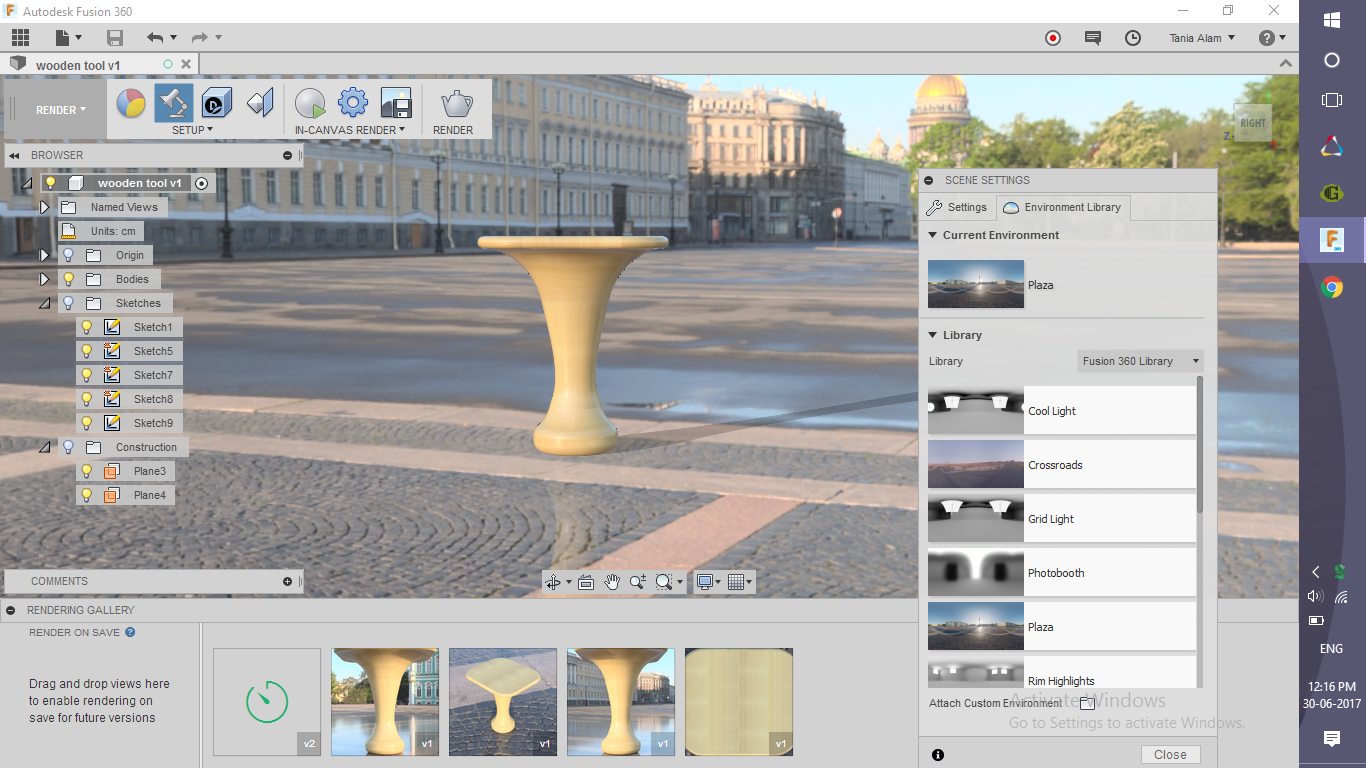
Task: Open Display Settings monitor icon
Action: coord(705,582)
